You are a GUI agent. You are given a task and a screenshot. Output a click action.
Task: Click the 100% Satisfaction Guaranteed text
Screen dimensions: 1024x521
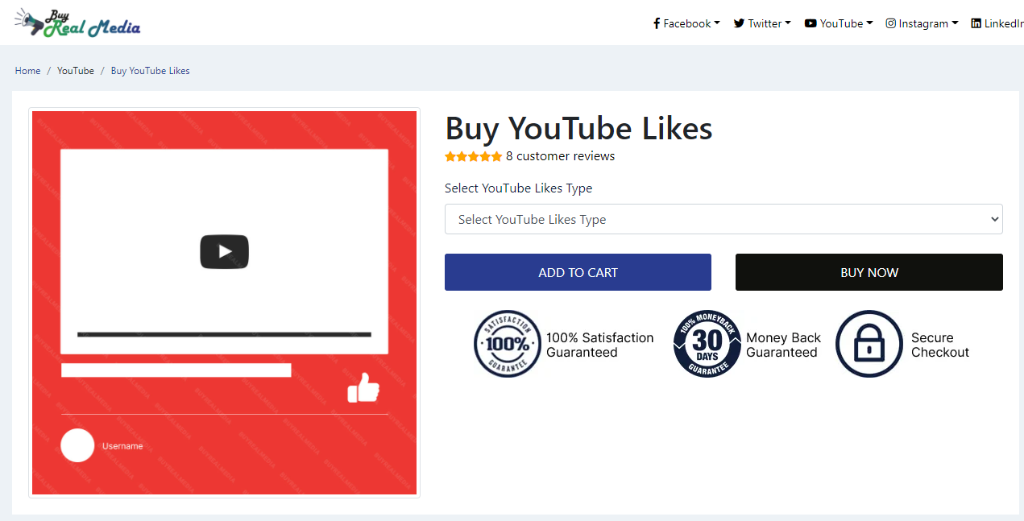(600, 345)
